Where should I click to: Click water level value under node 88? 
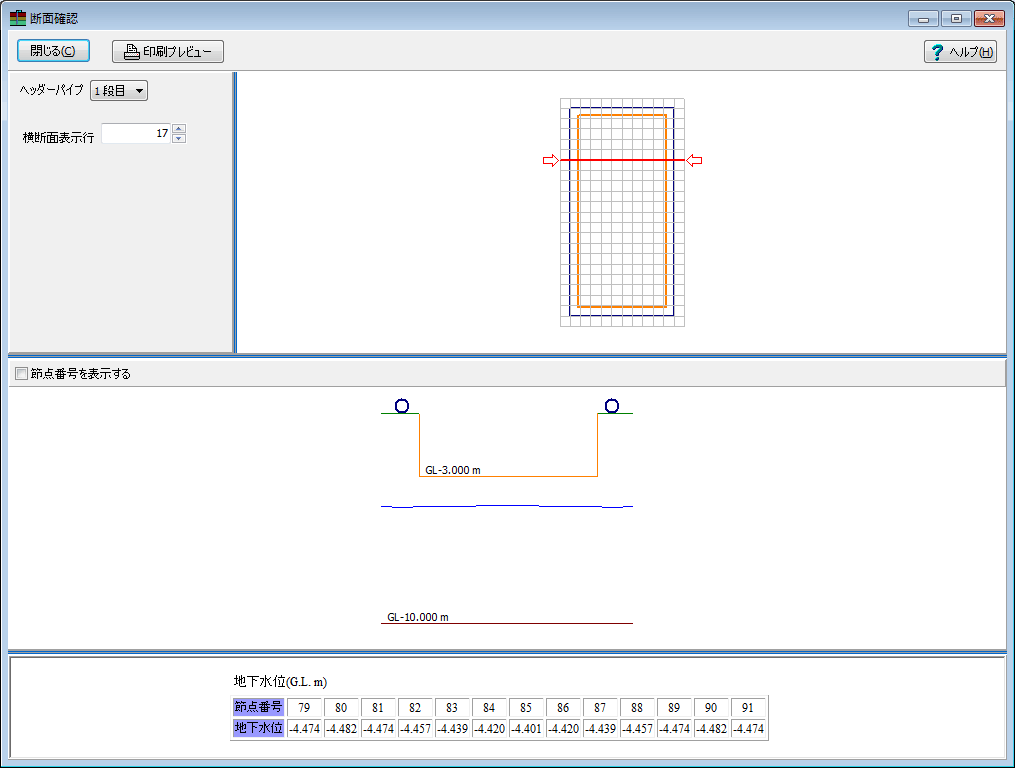[637, 728]
